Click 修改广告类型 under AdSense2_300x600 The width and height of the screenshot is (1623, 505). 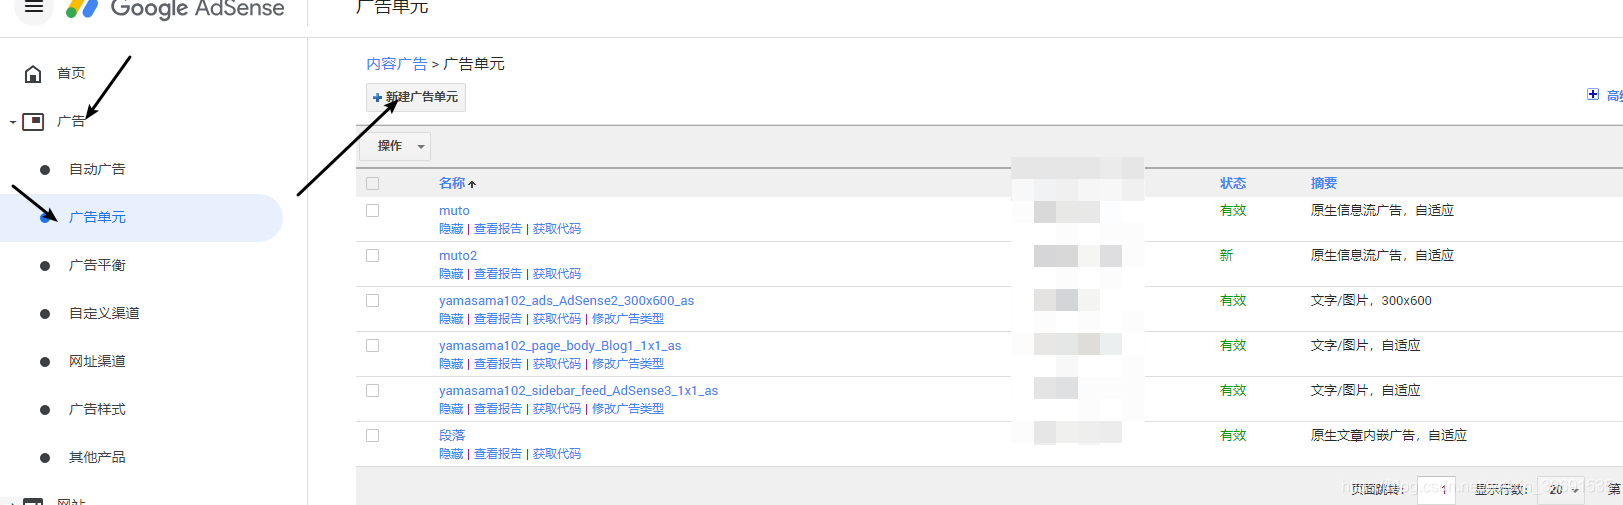point(628,319)
